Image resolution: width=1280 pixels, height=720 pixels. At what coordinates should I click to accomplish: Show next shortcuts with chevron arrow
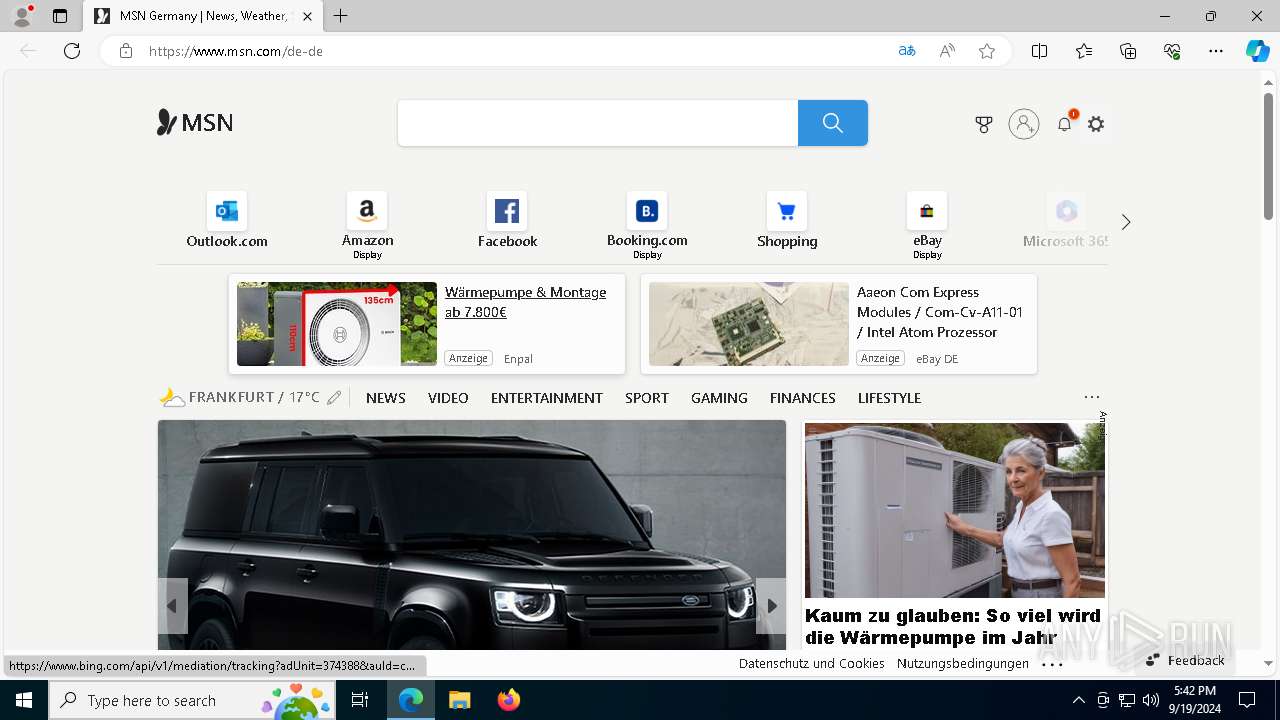click(x=1126, y=222)
